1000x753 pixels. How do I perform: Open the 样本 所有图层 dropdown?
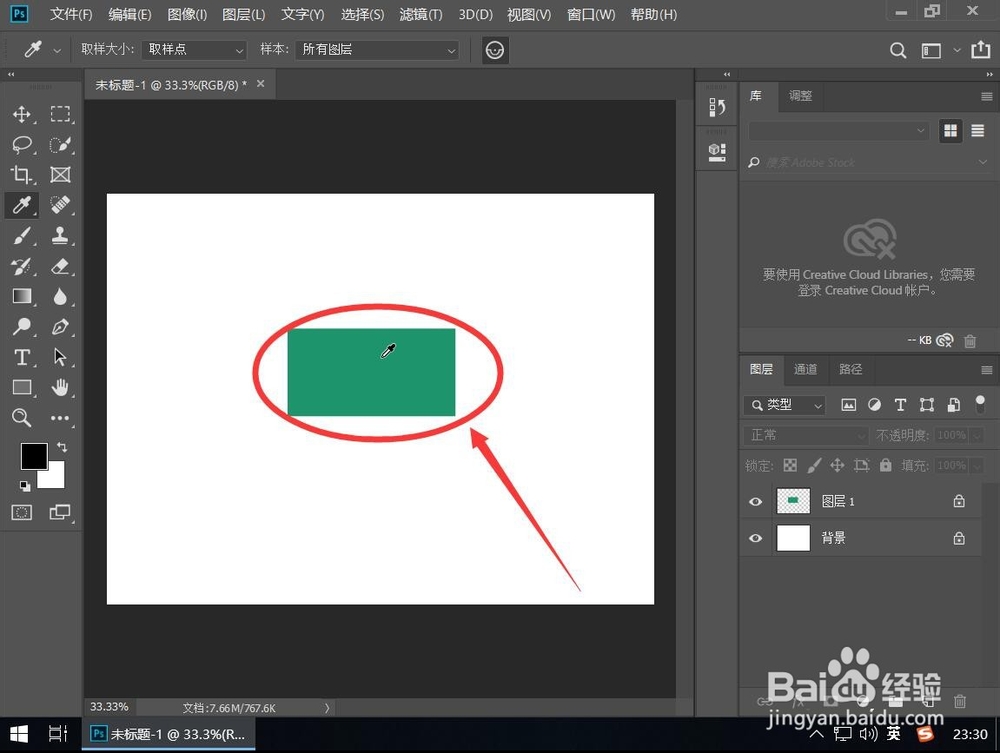click(x=377, y=50)
